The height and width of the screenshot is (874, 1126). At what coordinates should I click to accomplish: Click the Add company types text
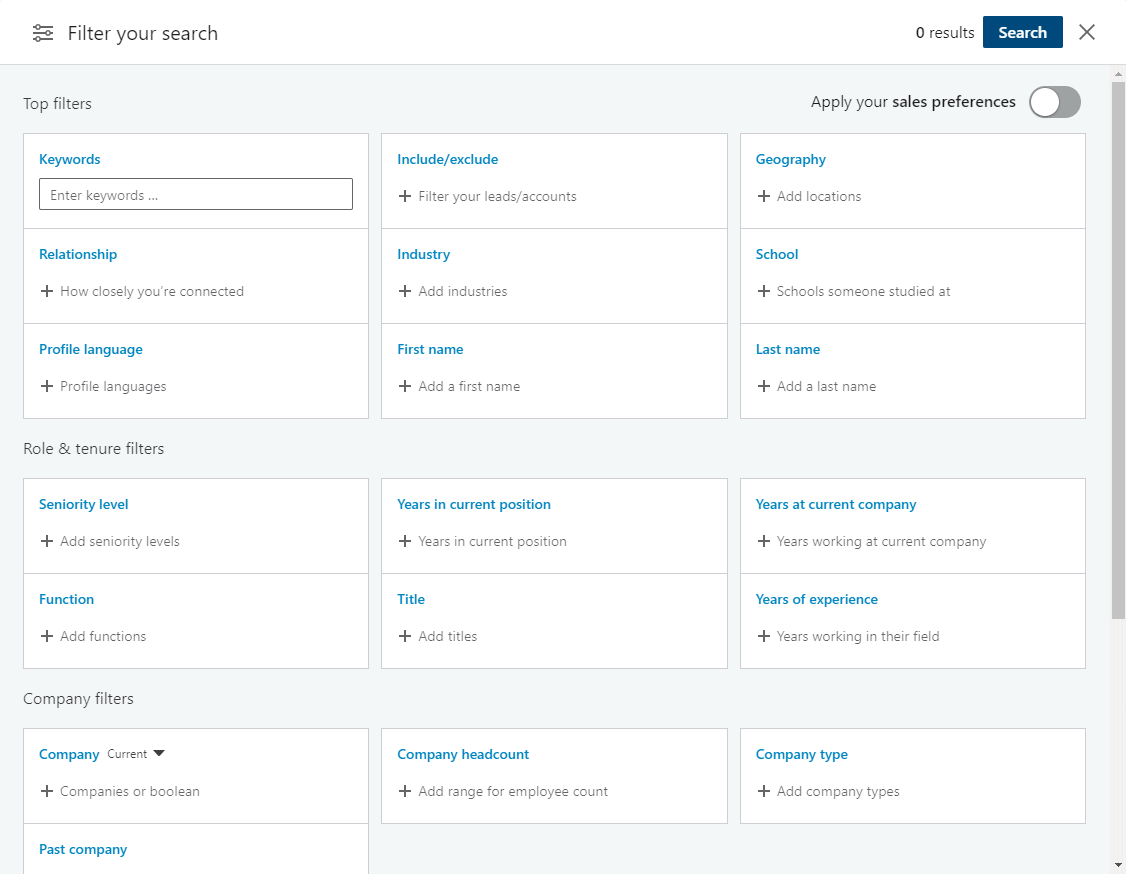pyautogui.click(x=837, y=791)
